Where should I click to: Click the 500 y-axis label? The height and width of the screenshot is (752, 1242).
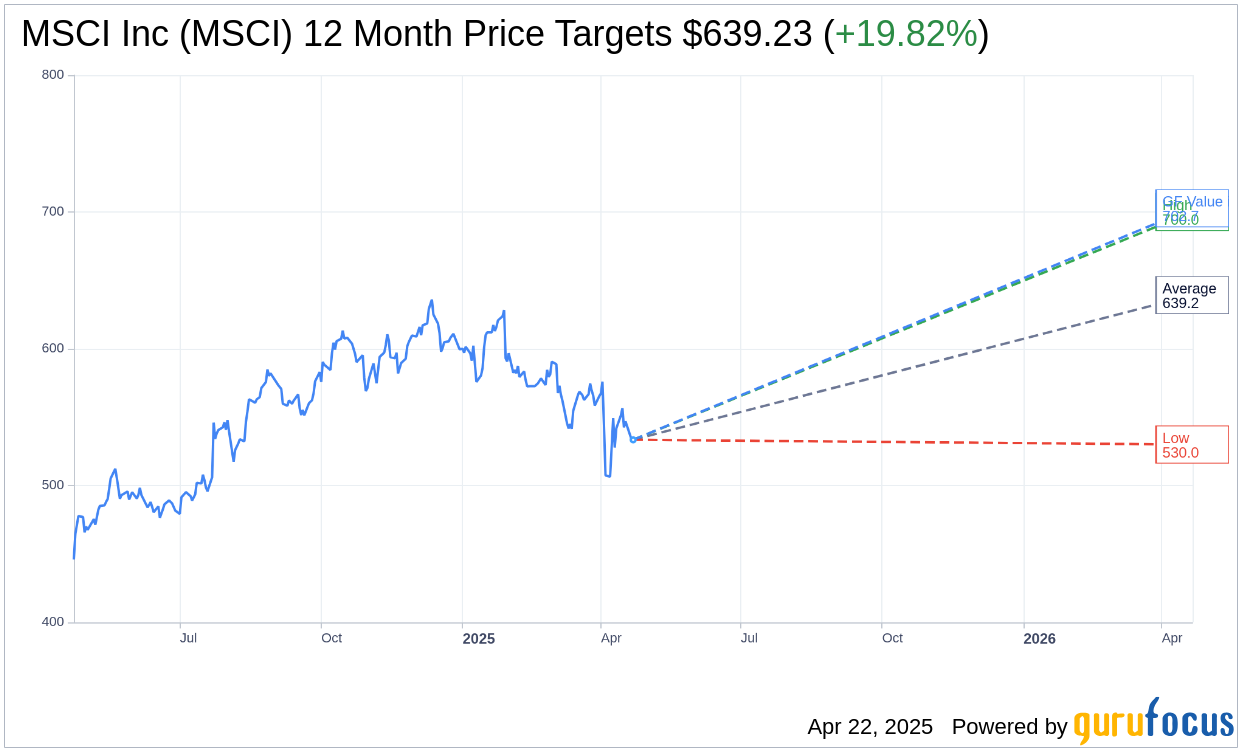53,485
